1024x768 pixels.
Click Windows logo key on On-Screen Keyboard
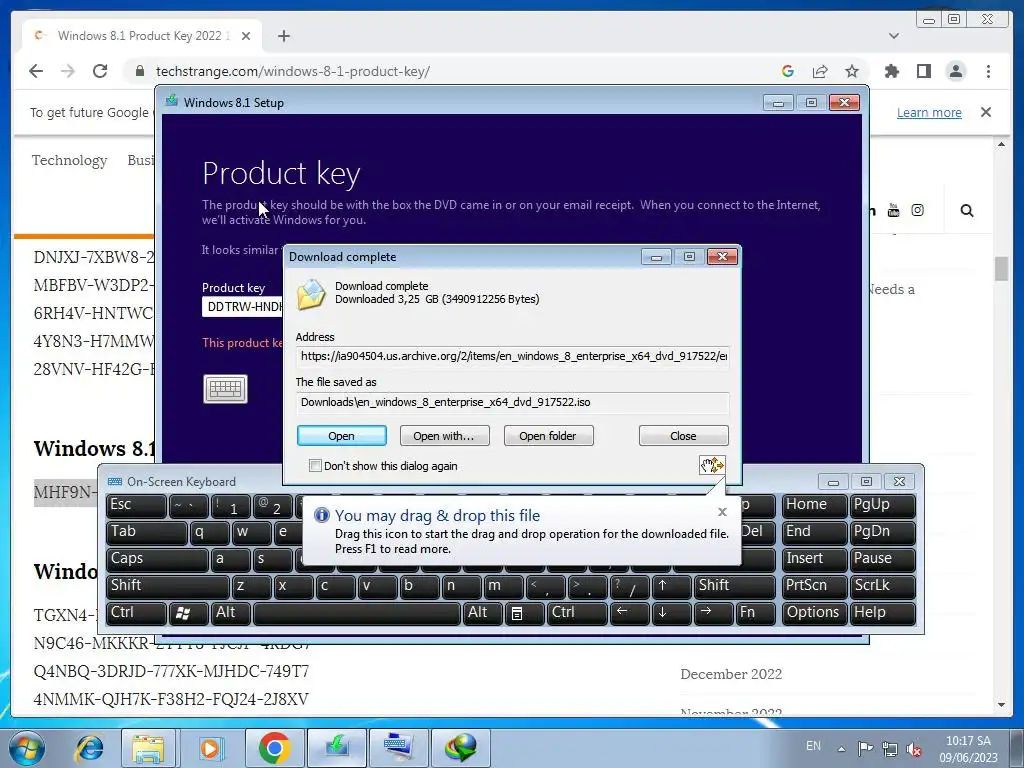[188, 613]
